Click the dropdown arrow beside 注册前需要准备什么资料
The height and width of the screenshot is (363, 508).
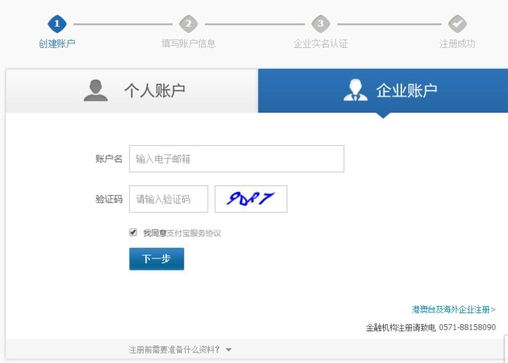229,350
